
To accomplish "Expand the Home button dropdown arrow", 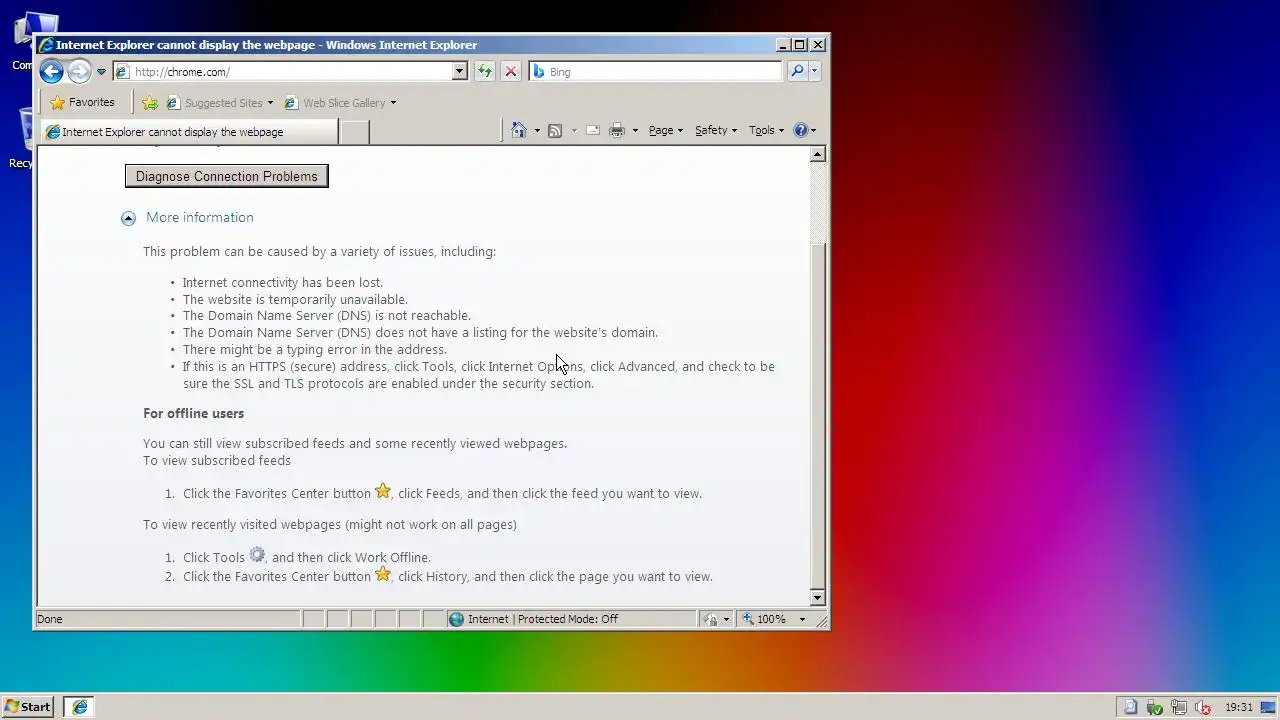I will [x=537, y=130].
